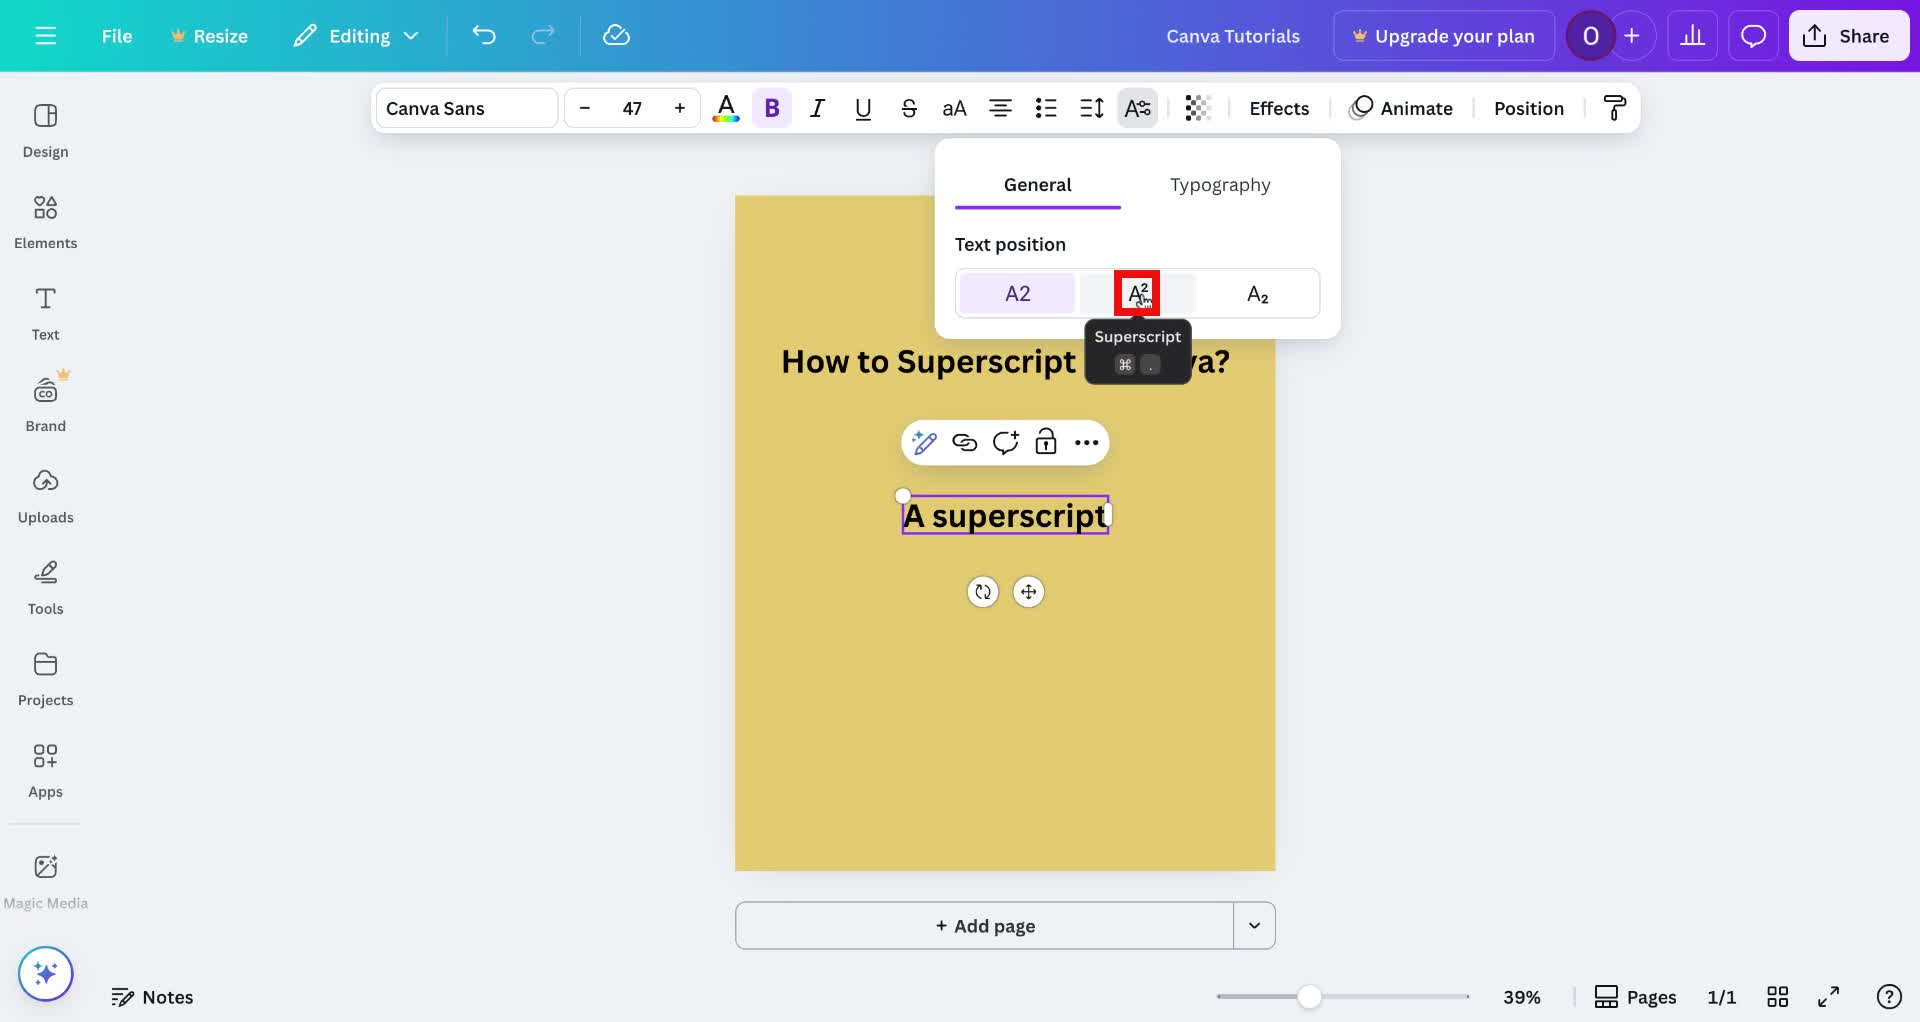Open the Editing mode dropdown
This screenshot has height=1022, width=1920.
(x=355, y=35)
